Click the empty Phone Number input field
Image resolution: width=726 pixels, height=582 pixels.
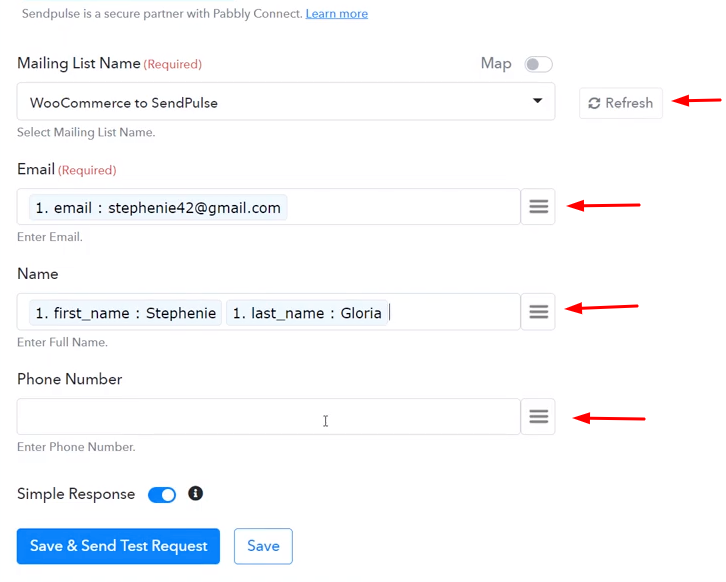269,416
